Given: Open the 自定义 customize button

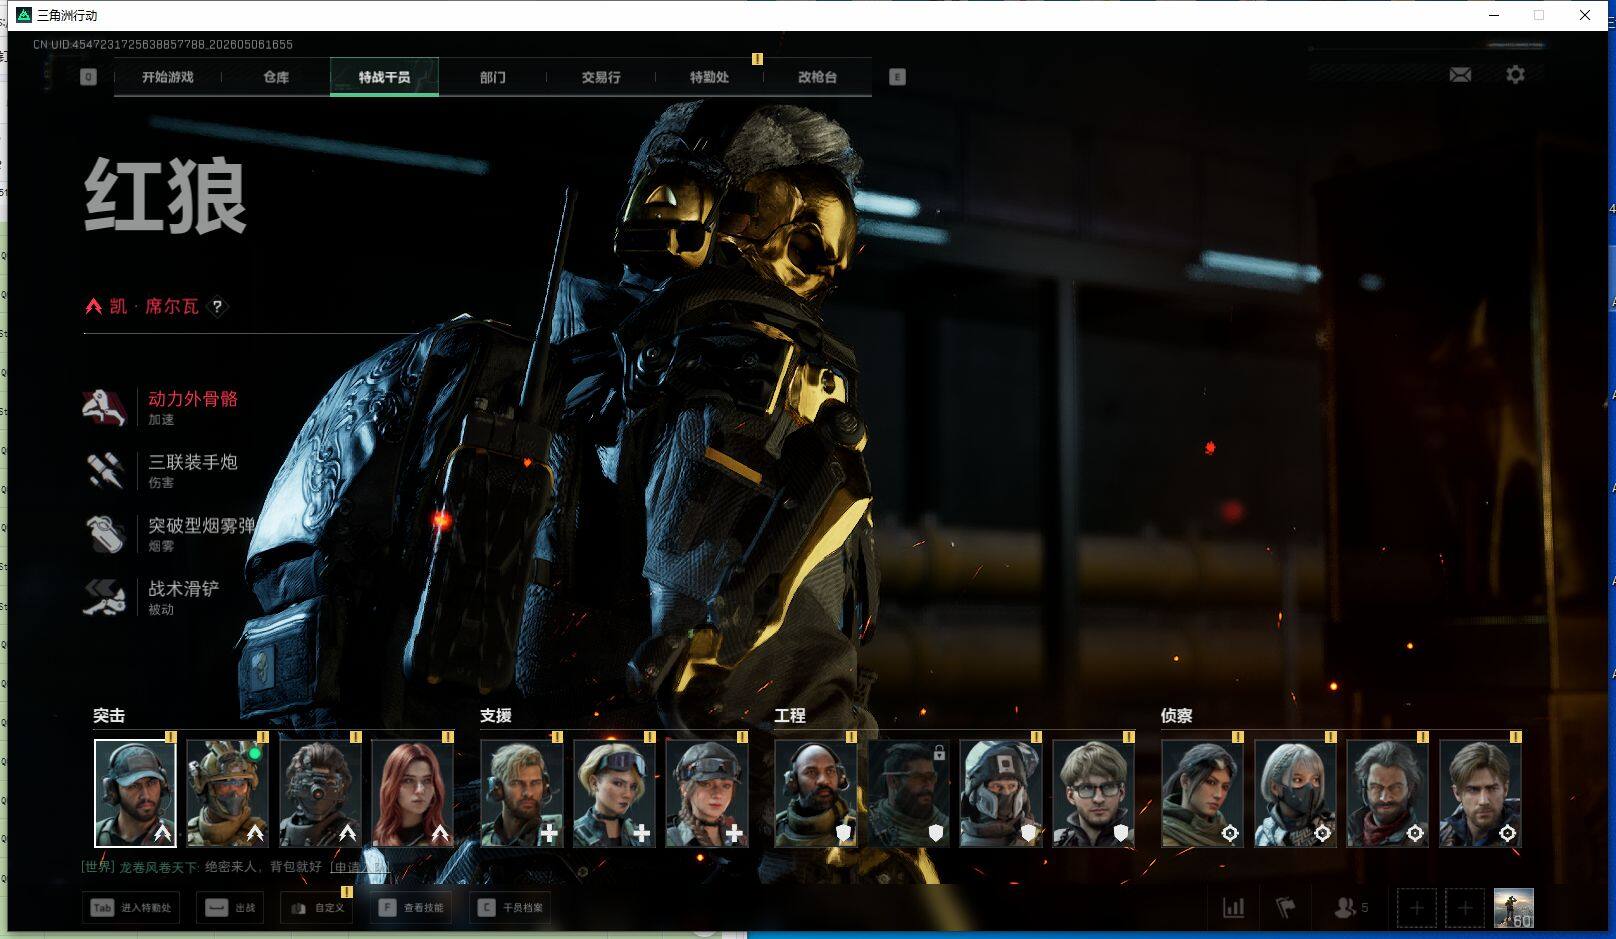Looking at the screenshot, I should coord(317,908).
